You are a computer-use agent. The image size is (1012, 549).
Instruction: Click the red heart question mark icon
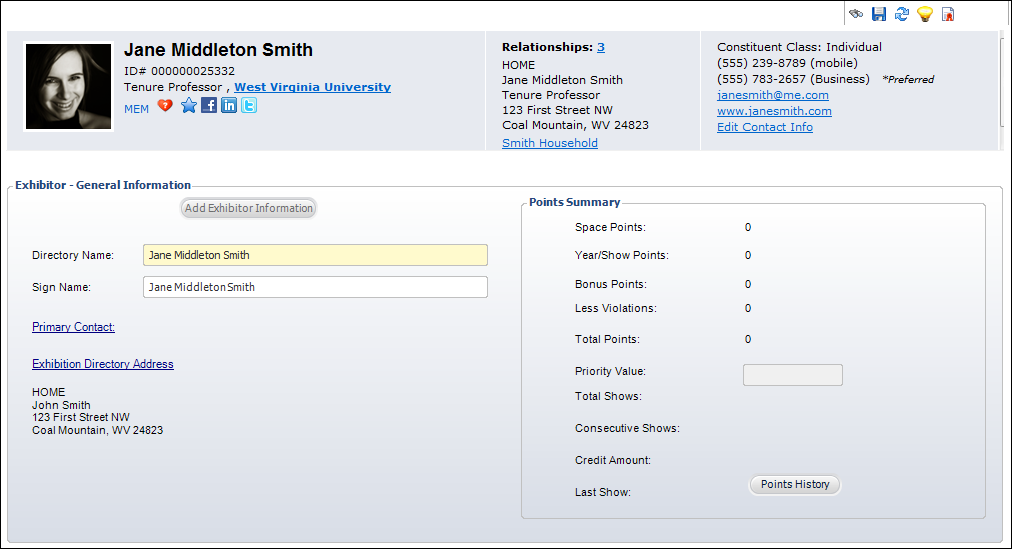(x=165, y=106)
